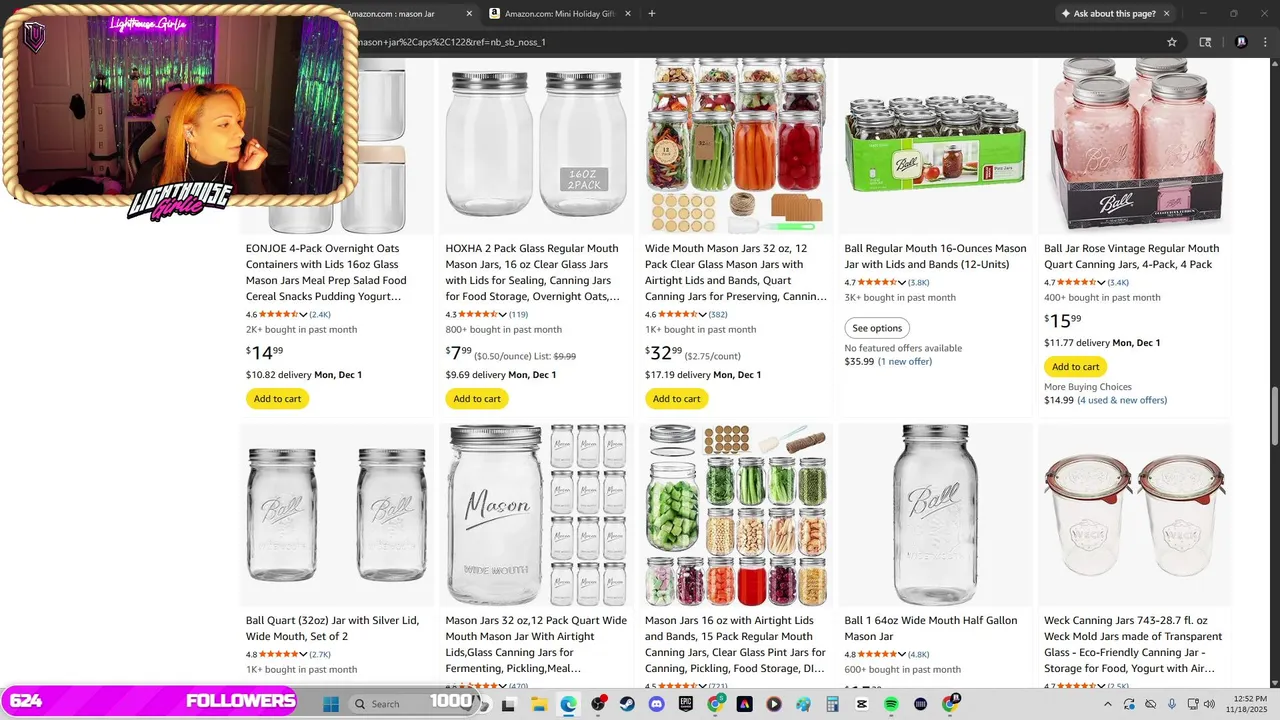Click the Windows Start button
This screenshot has width=1280, height=720.
pos(331,704)
